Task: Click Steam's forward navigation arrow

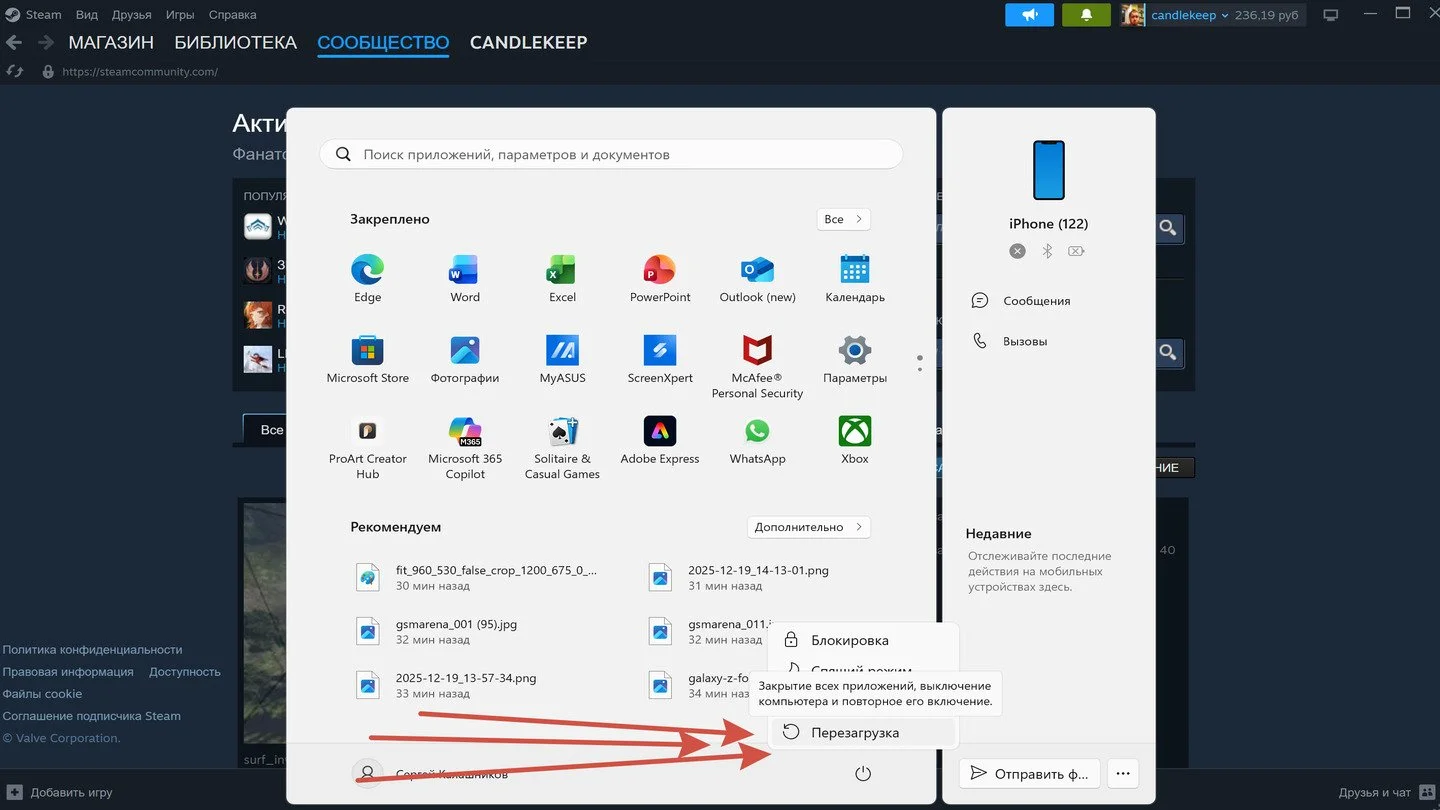Action: click(45, 43)
